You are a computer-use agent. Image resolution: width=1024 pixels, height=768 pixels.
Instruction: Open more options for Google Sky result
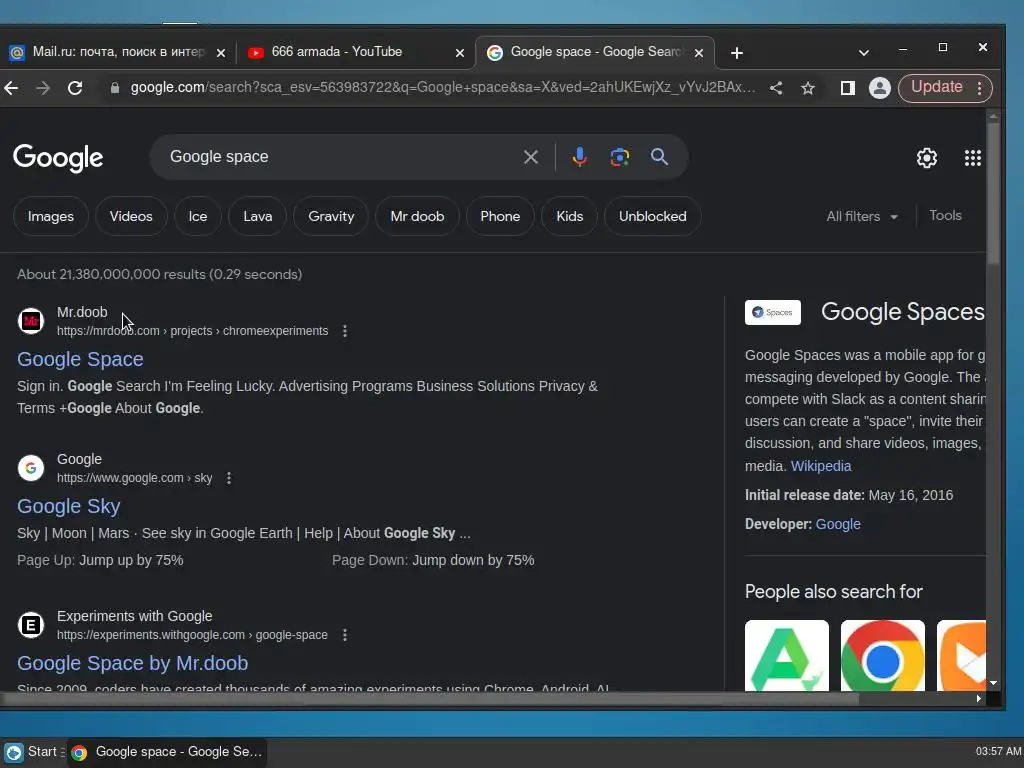229,478
